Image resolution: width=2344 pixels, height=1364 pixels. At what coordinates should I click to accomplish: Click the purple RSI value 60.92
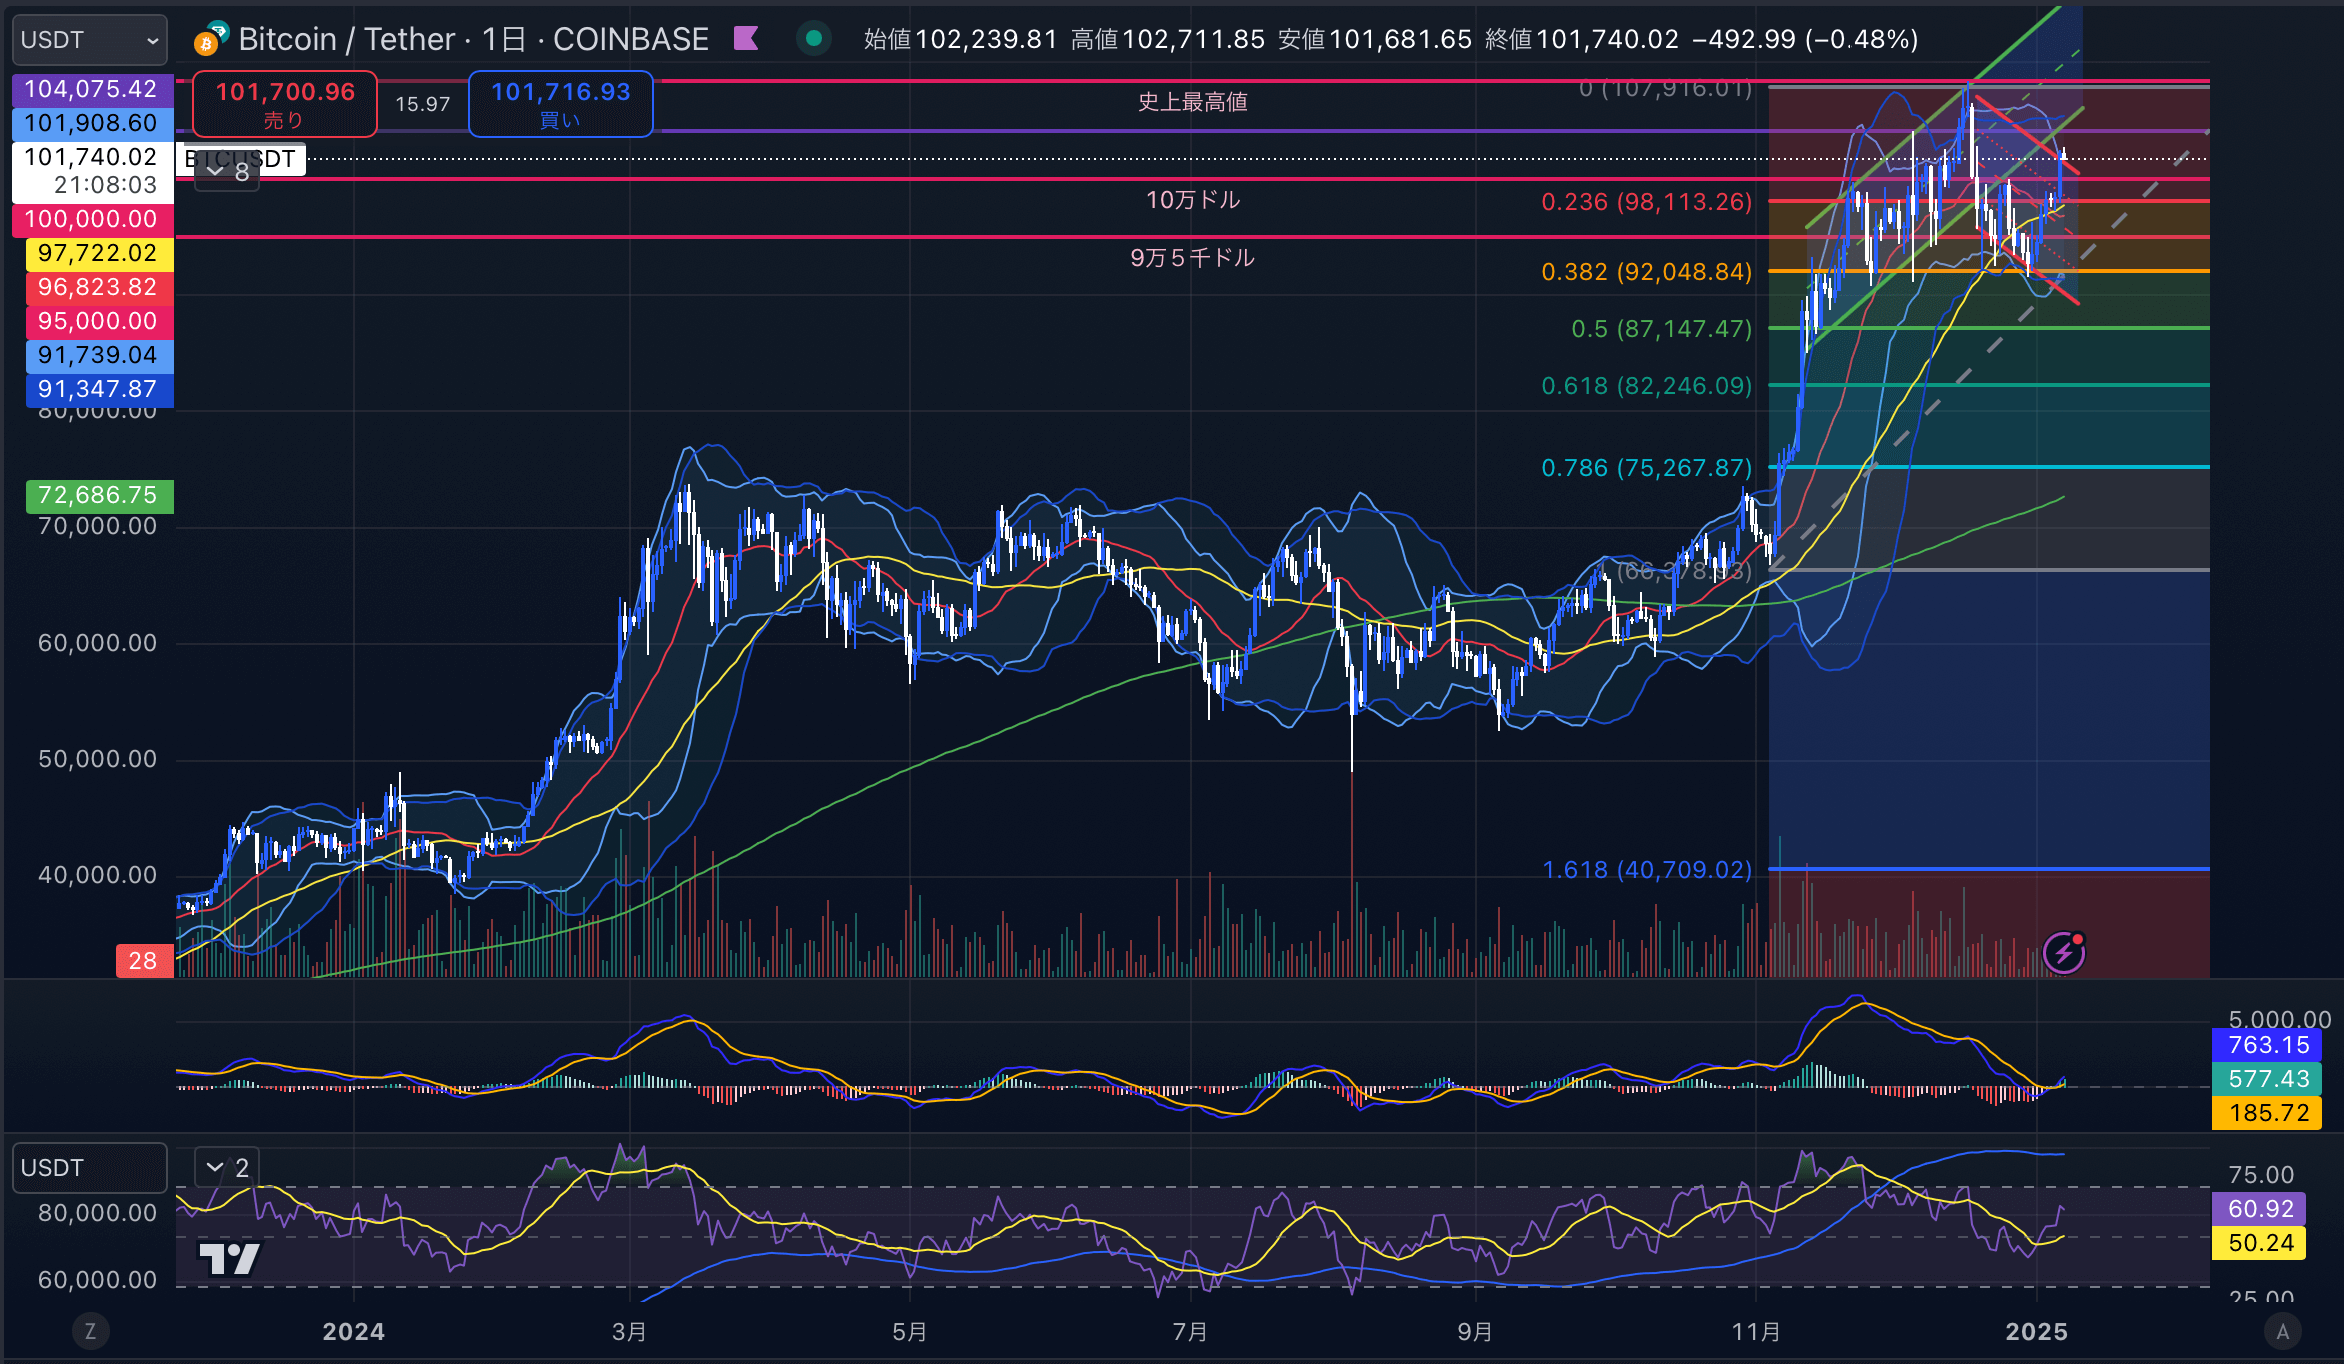(2260, 1209)
